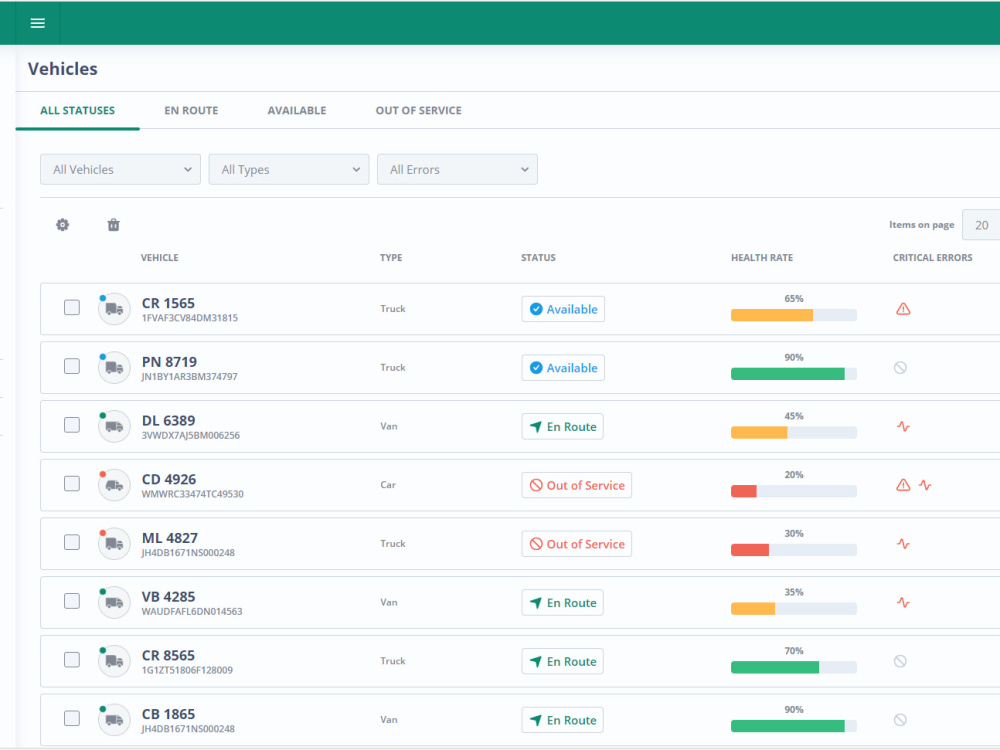The height and width of the screenshot is (750, 1000).
Task: Click the vehicle name CR 1565
Action: [168, 303]
